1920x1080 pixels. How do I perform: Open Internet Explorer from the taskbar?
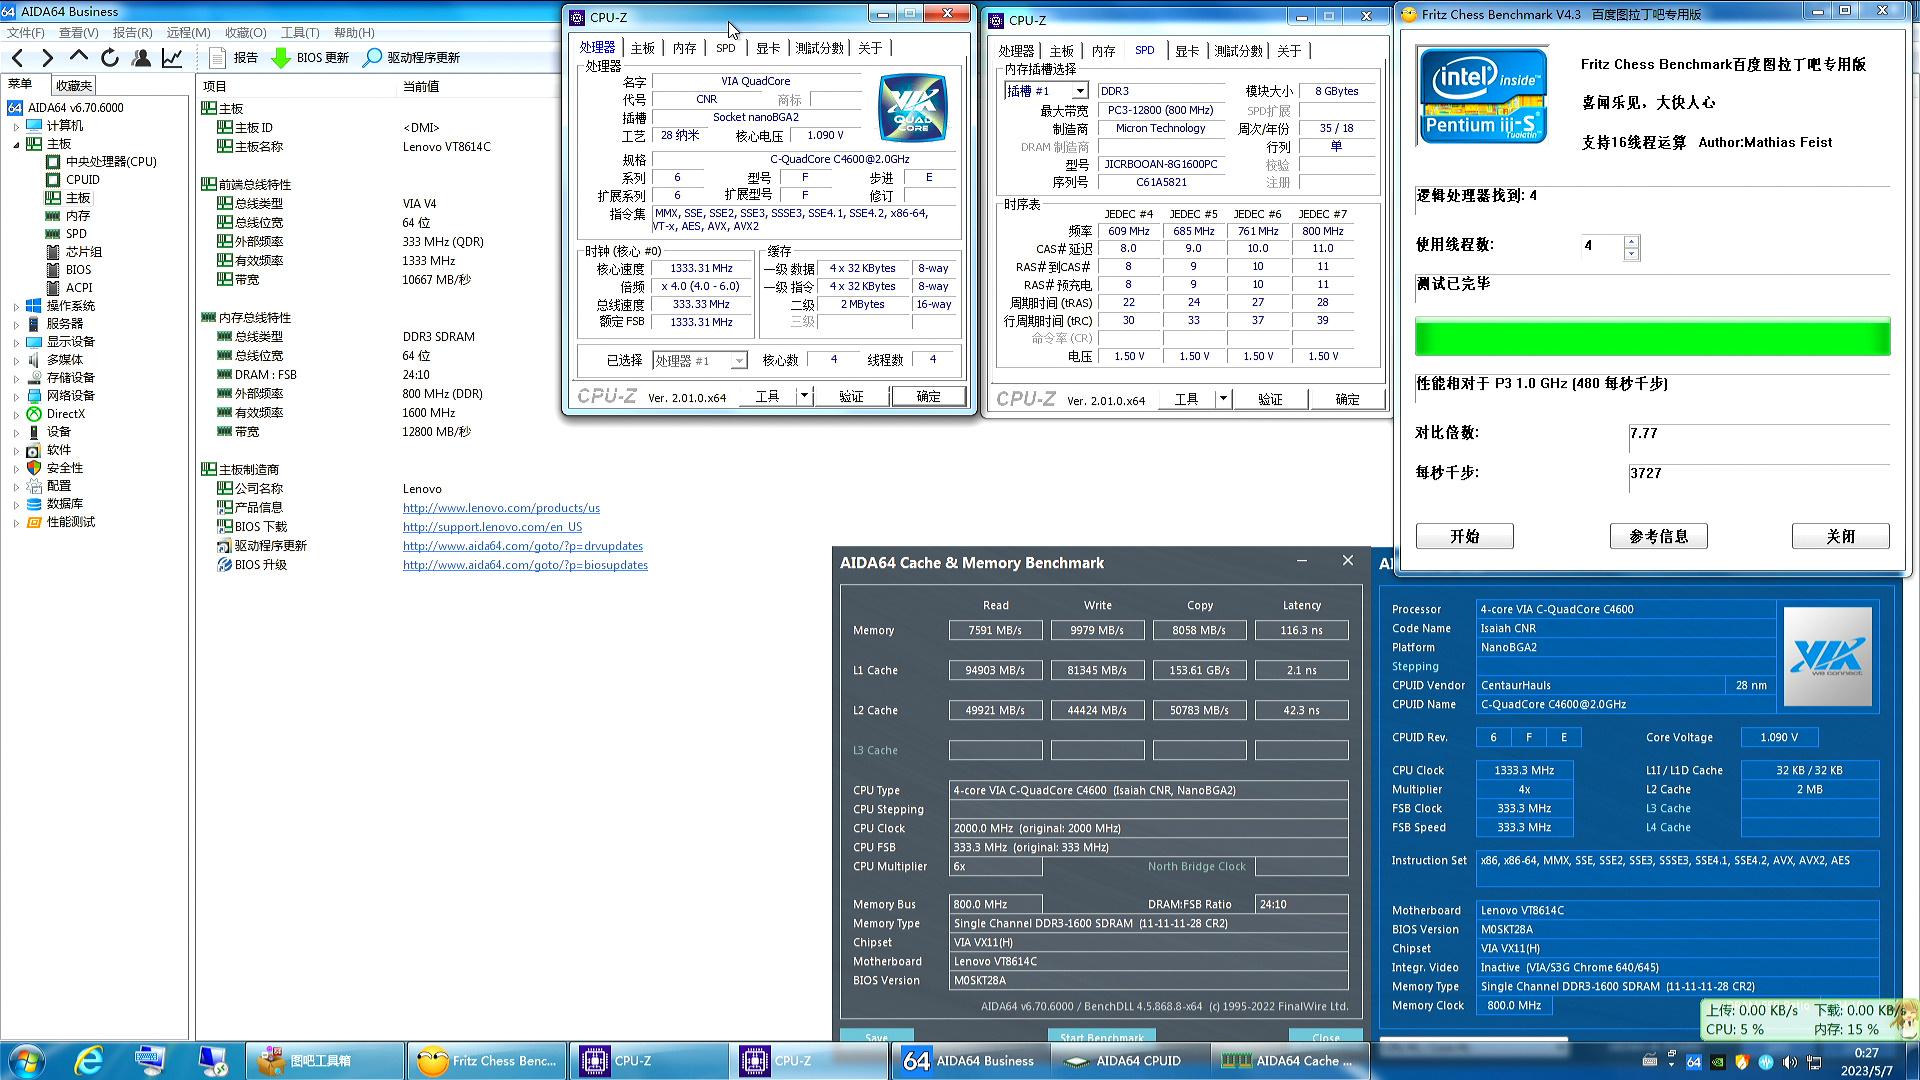pyautogui.click(x=89, y=1060)
